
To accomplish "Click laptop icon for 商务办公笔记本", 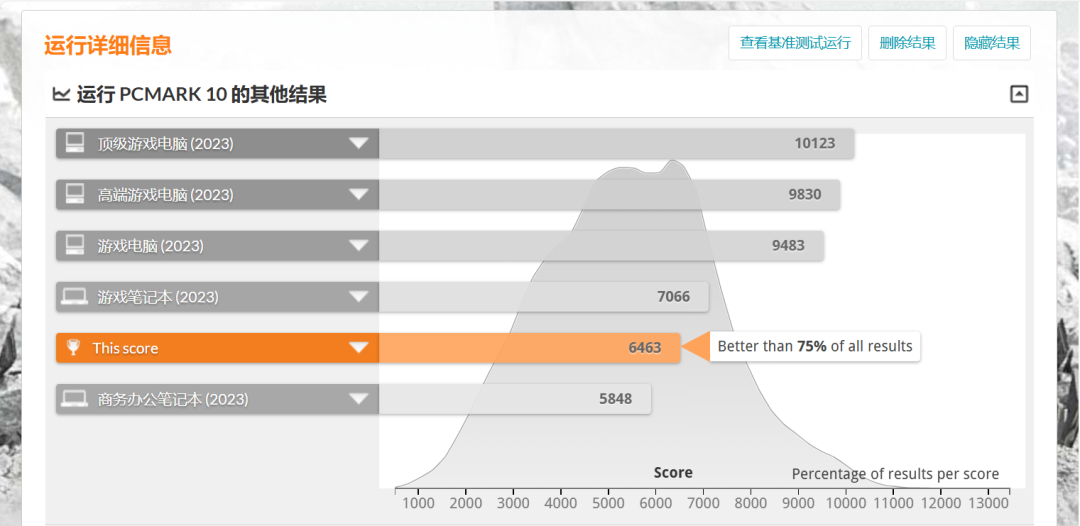I will (74, 399).
